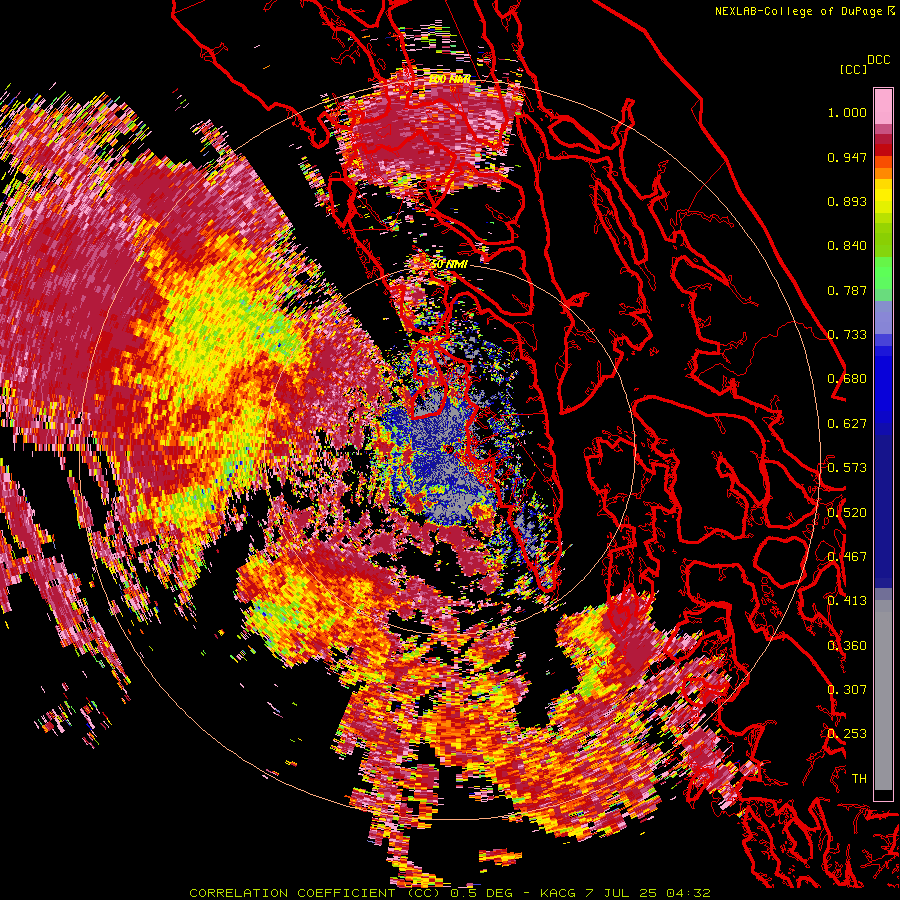
Task: Click the Correlation Coefficient caption at the bottom
Action: (x=449, y=893)
